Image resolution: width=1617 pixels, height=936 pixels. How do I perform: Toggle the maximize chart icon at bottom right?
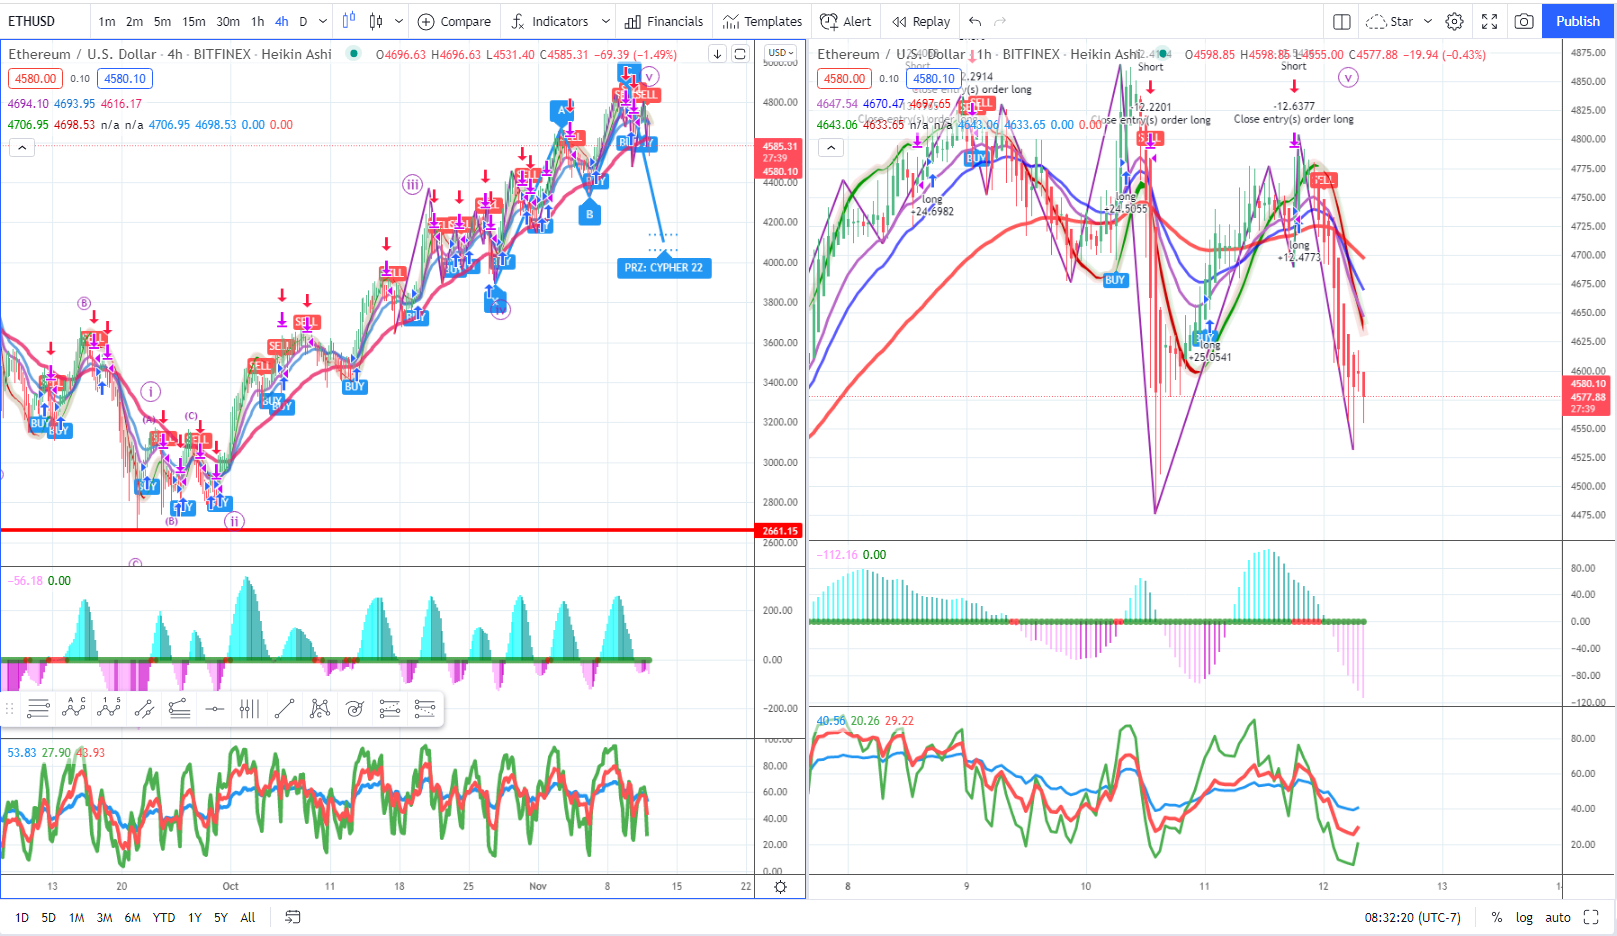[1591, 917]
